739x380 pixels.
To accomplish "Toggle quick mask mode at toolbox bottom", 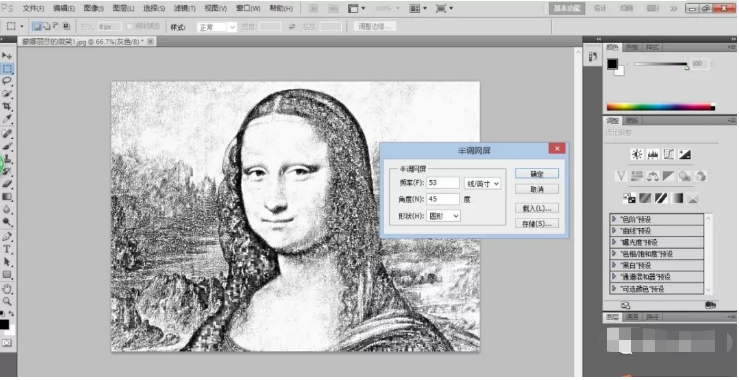I will click(7, 343).
